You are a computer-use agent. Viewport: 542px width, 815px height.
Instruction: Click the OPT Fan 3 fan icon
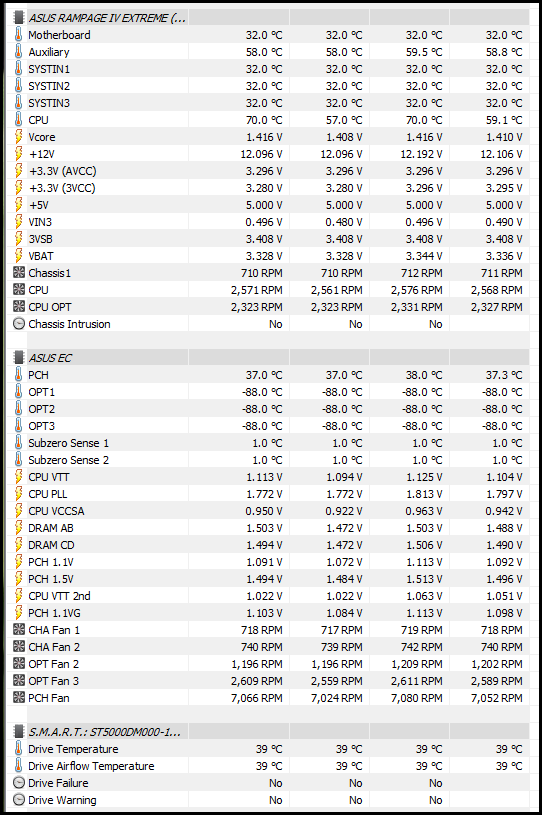pos(19,680)
